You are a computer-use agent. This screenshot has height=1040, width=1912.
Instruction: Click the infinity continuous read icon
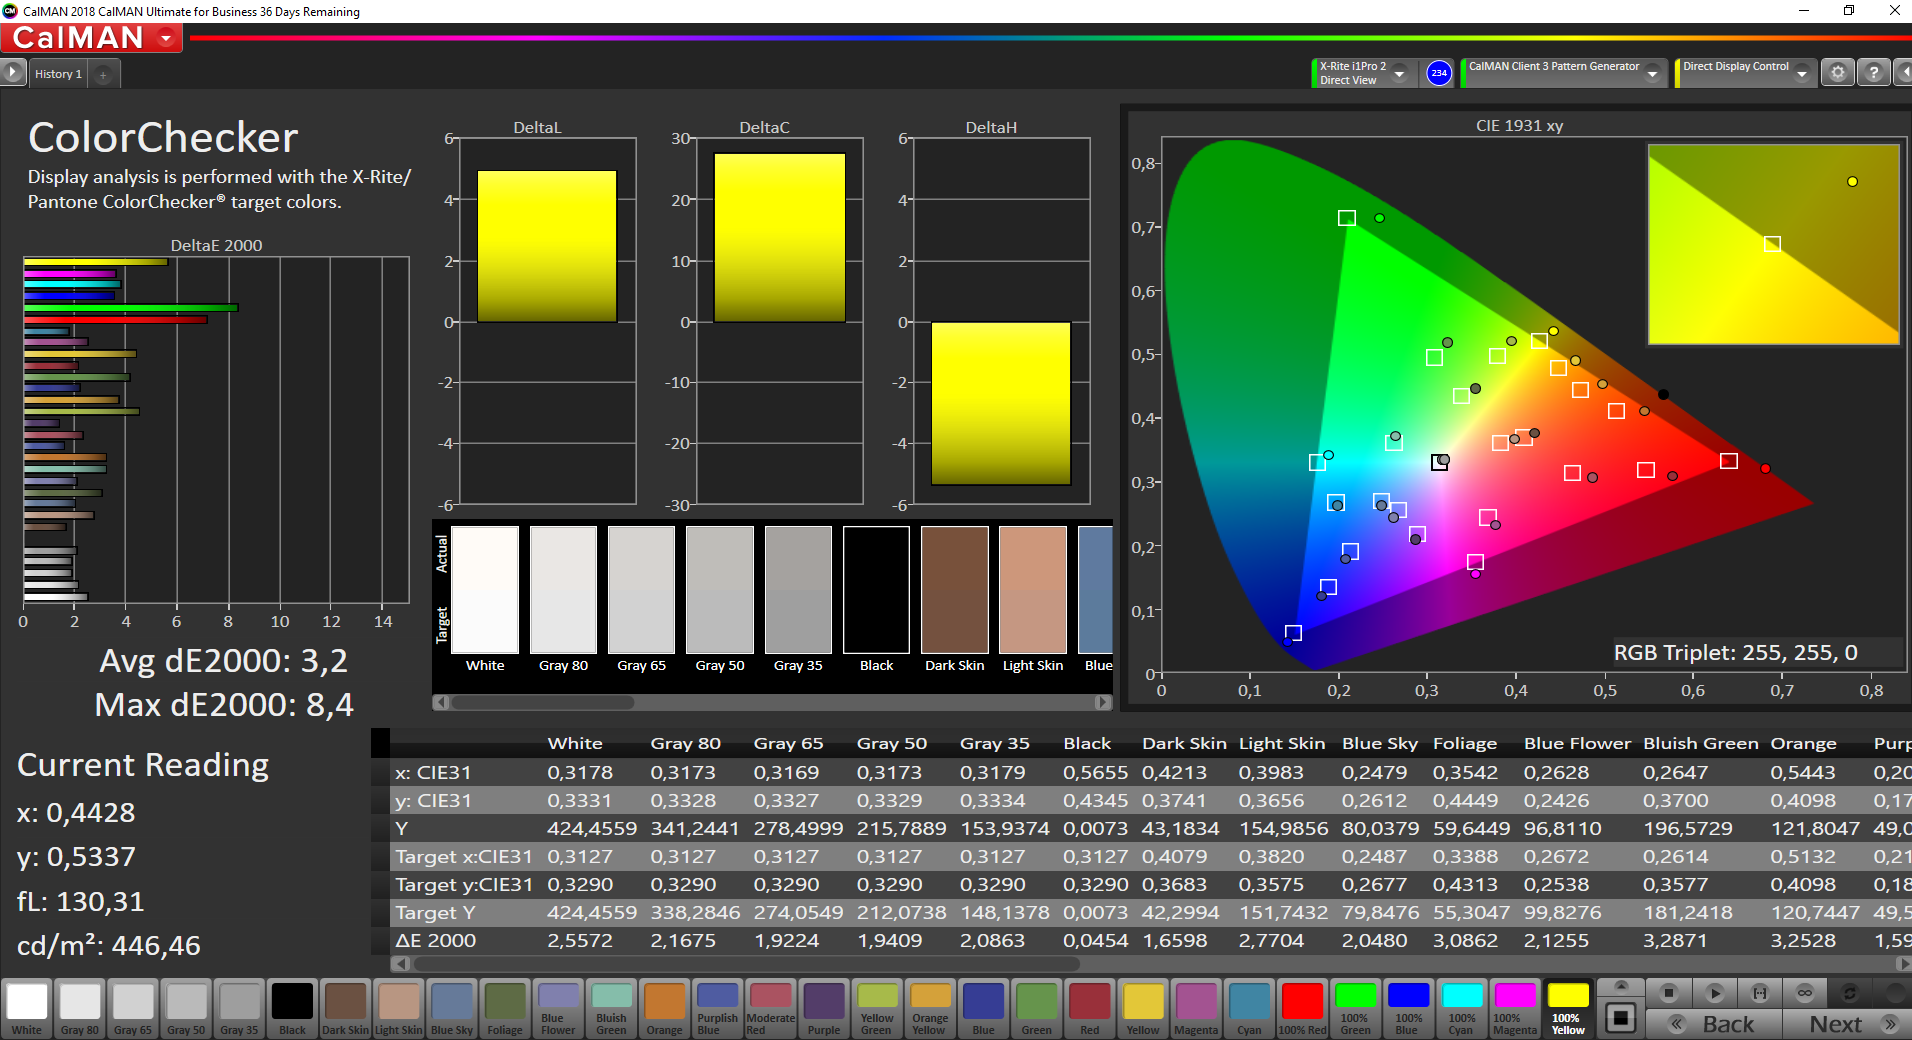1804,993
